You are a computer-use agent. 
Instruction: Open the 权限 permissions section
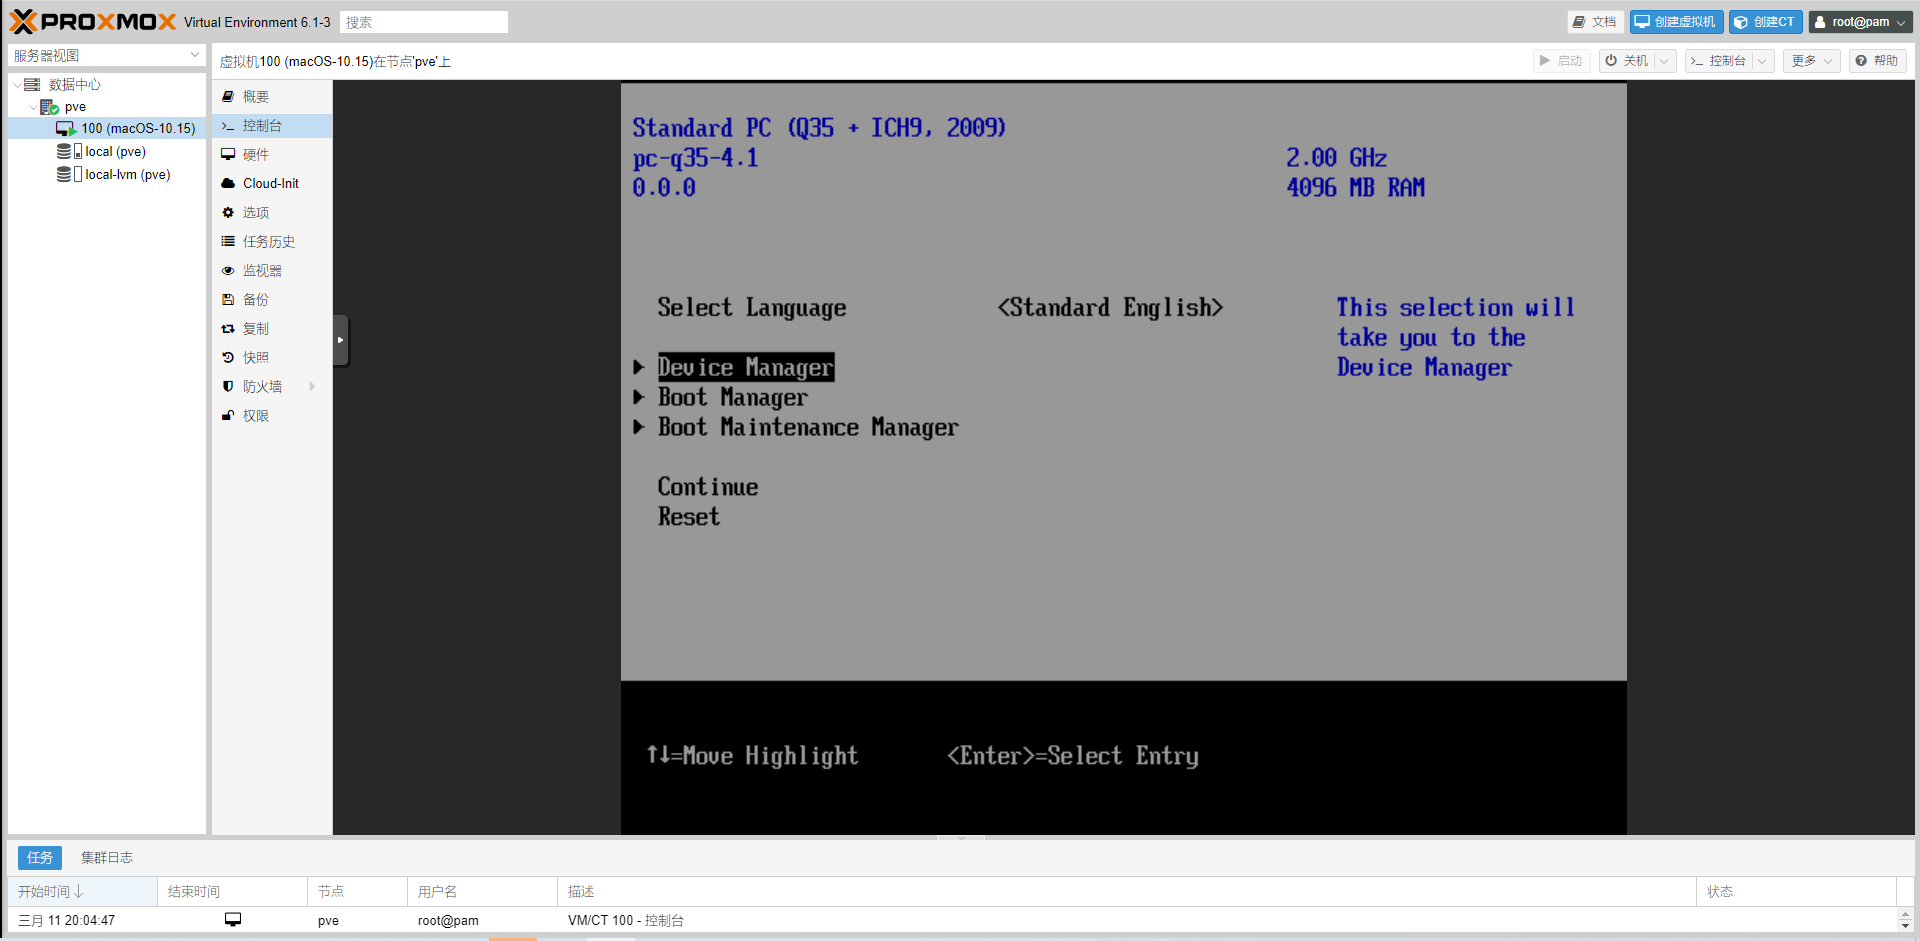pos(255,416)
